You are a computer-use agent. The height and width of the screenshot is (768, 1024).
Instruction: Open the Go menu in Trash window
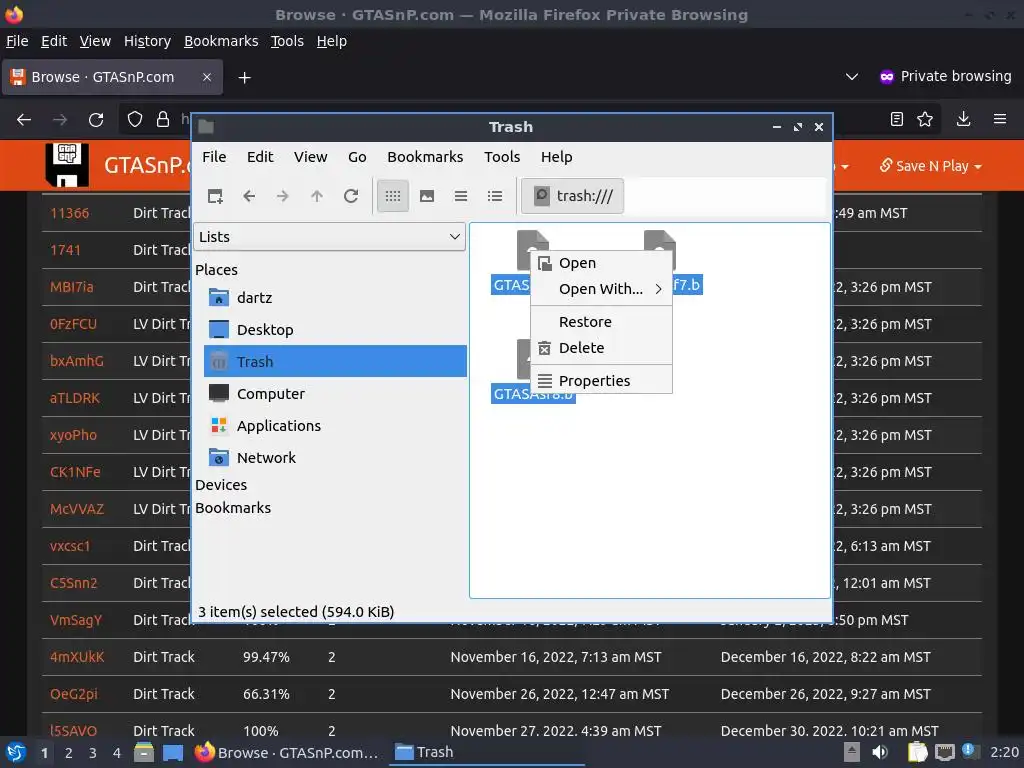(357, 157)
